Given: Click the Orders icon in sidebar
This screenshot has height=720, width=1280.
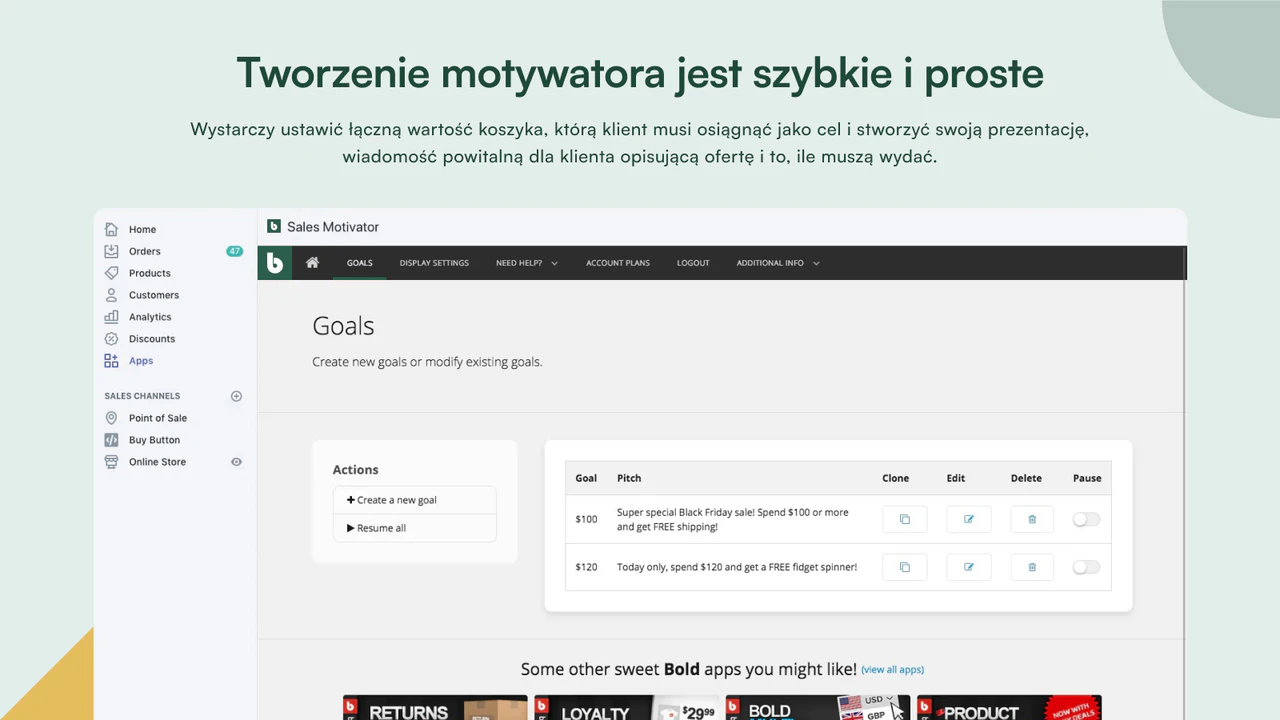Looking at the screenshot, I should pos(111,251).
